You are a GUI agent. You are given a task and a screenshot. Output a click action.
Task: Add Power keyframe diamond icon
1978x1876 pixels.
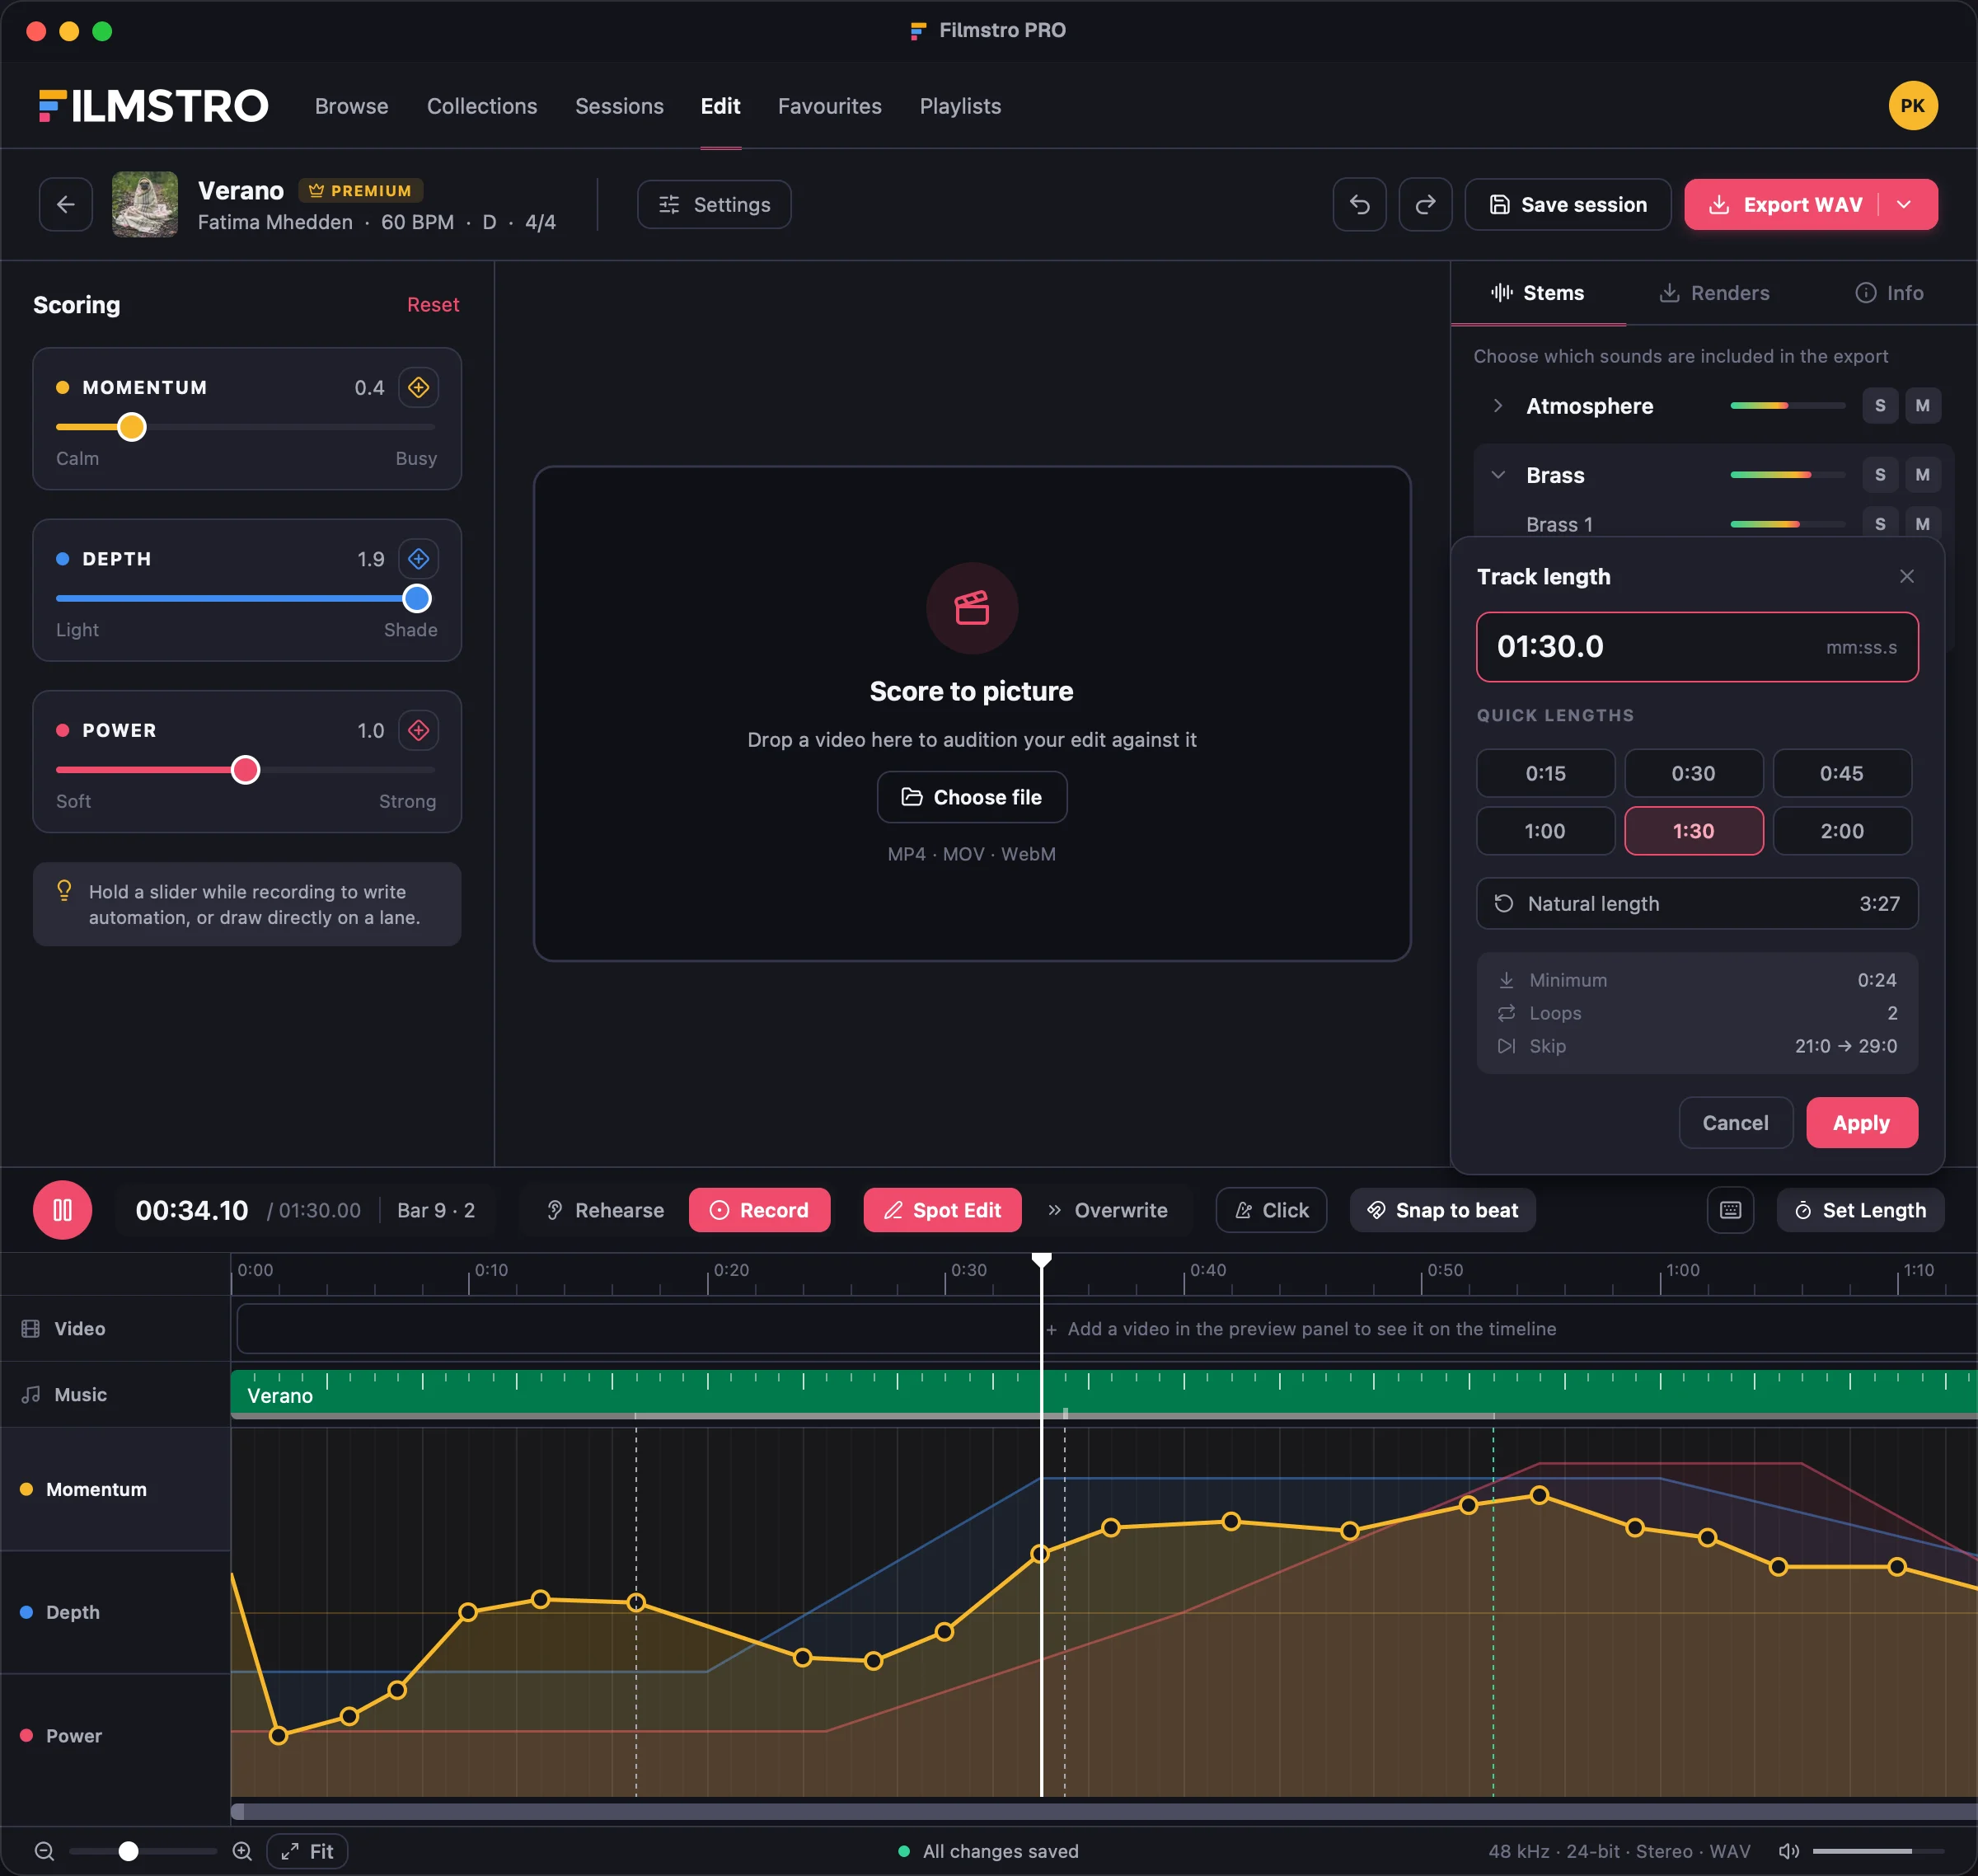point(419,731)
